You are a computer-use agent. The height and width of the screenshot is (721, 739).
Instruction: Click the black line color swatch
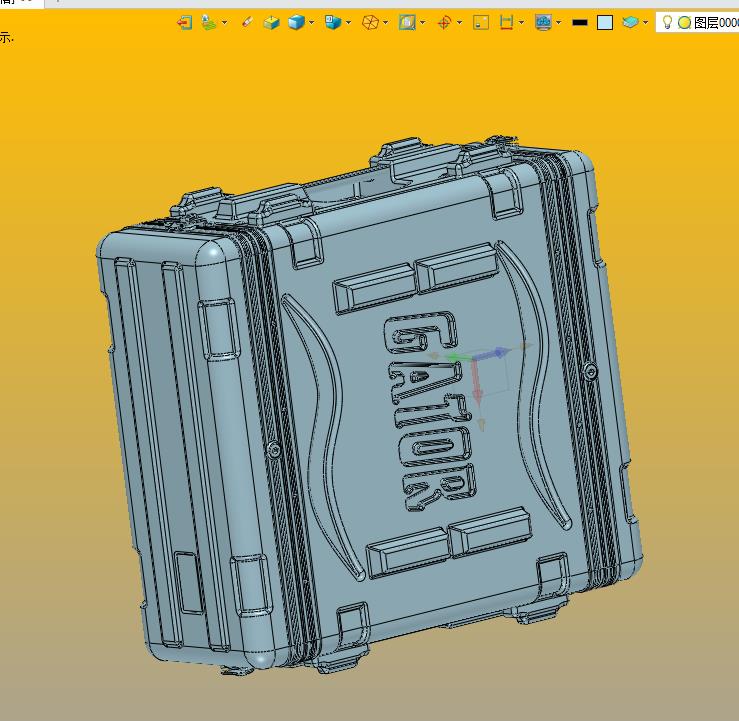[580, 22]
